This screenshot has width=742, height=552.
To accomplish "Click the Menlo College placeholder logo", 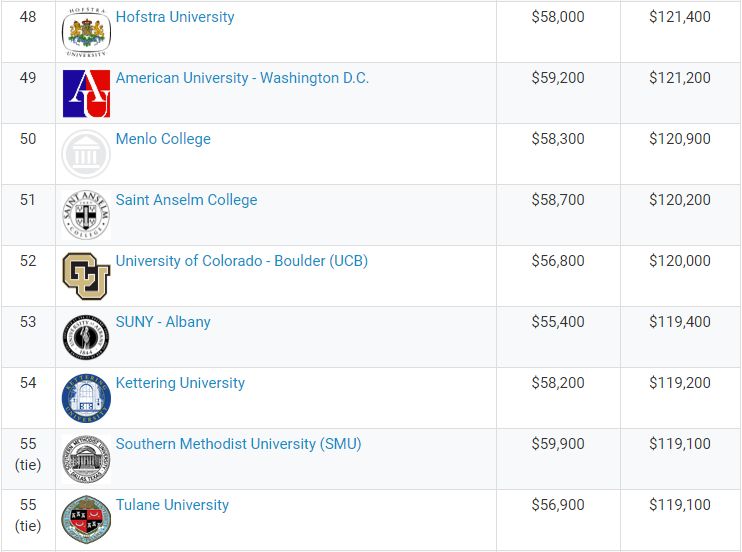I will pyautogui.click(x=86, y=154).
